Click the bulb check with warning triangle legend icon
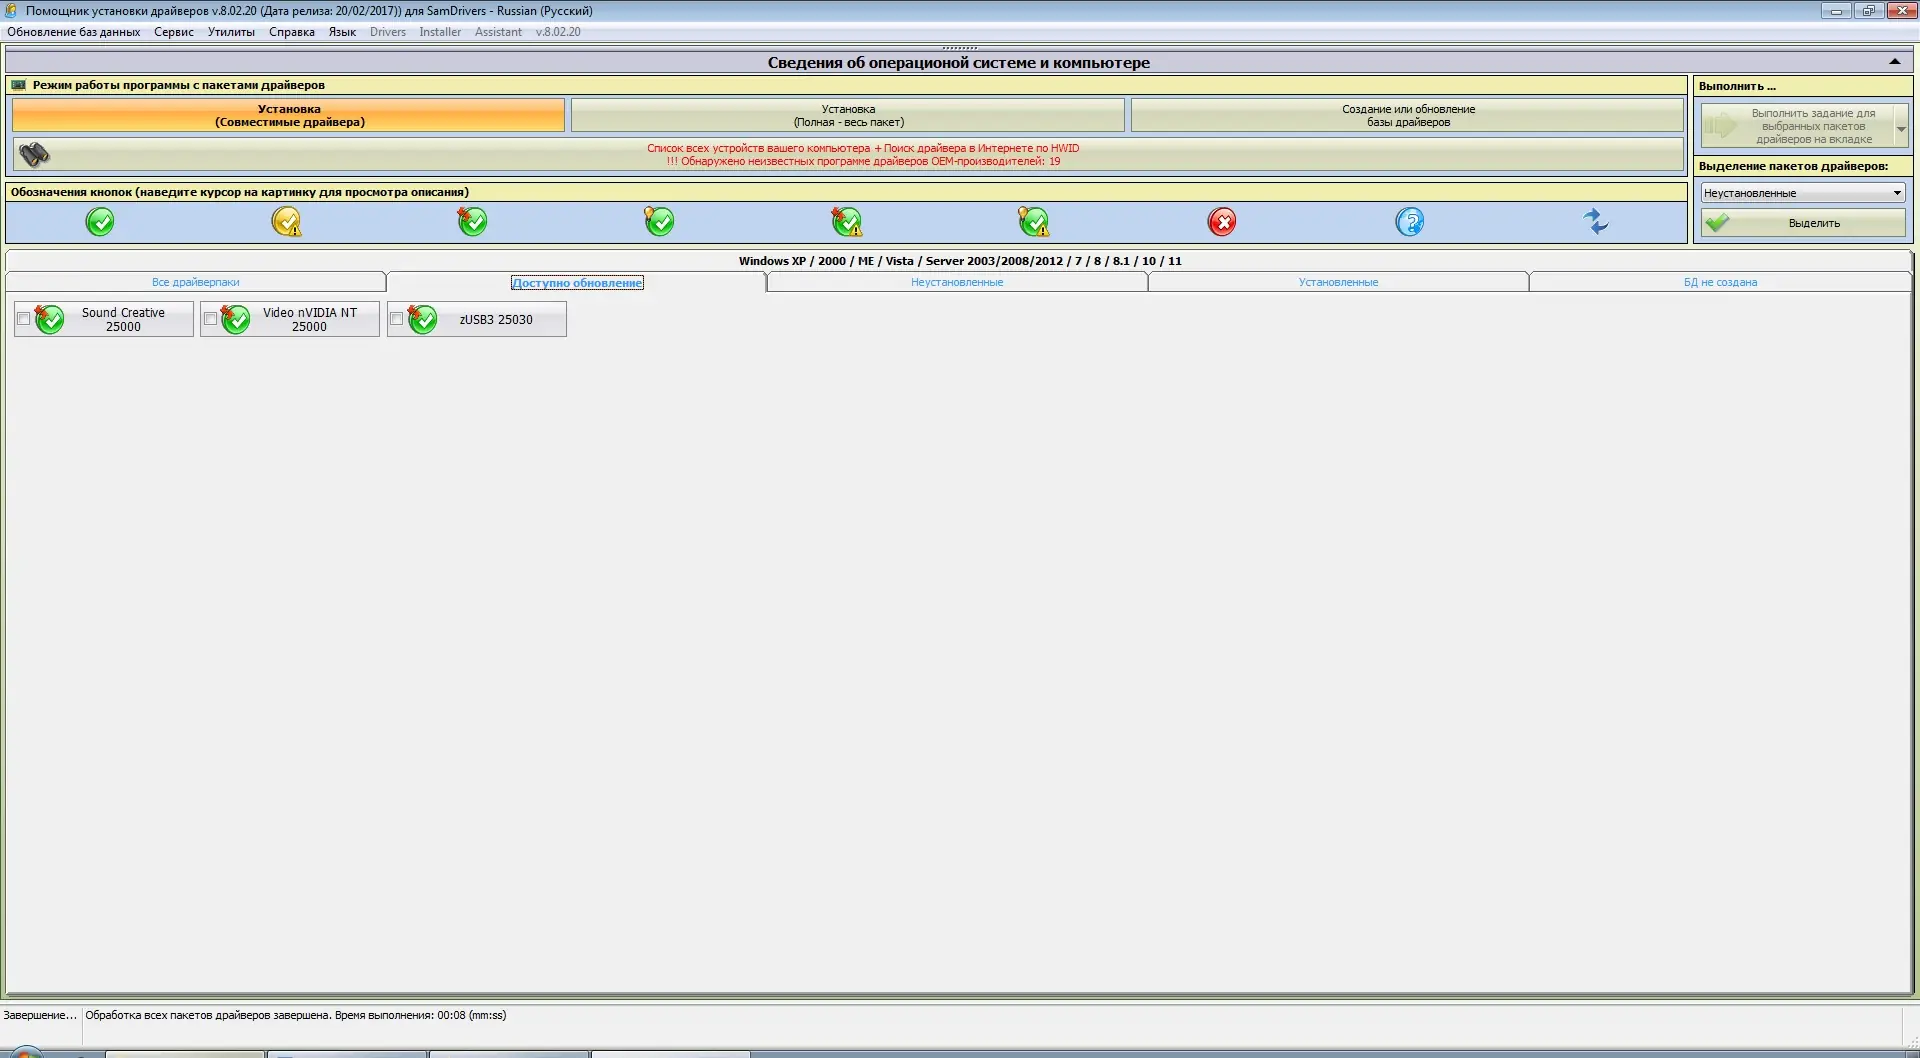This screenshot has width=1920, height=1058. click(x=1034, y=222)
